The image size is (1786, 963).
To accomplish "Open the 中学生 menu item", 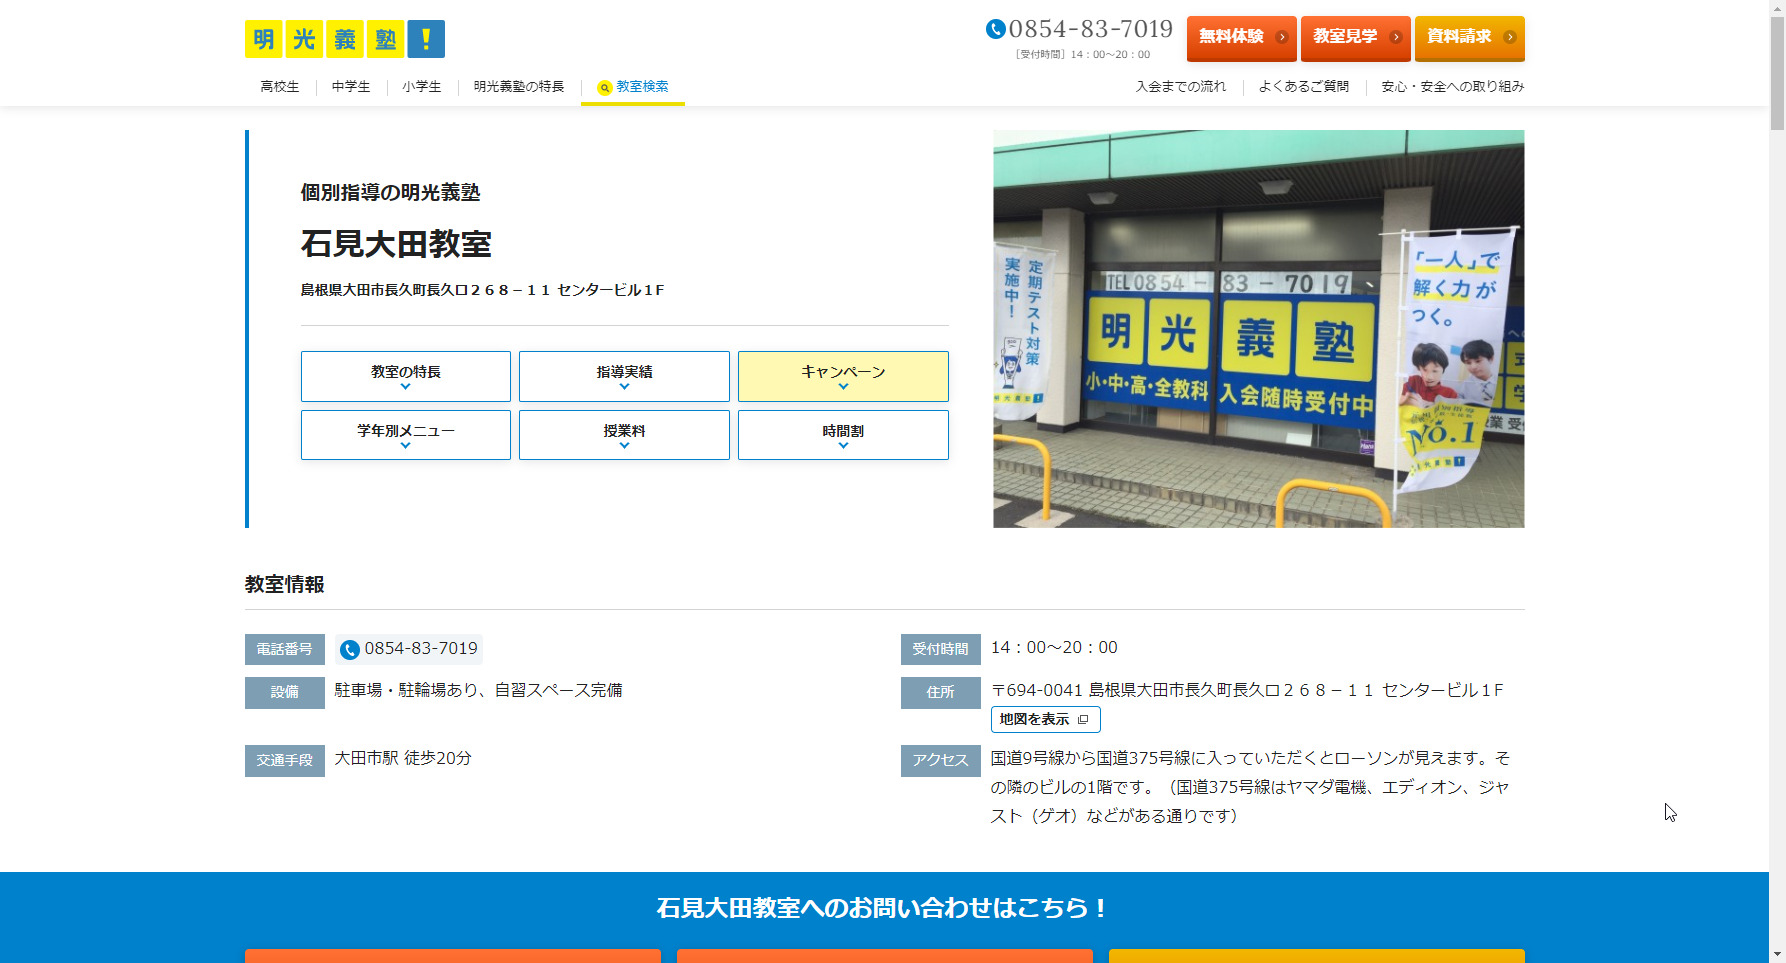I will (351, 87).
